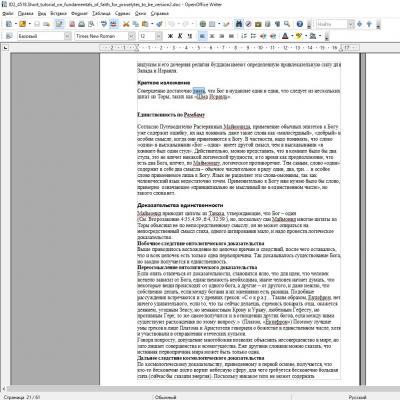Click the Format Paintbrush icon
The width and height of the screenshot is (400, 400).
(x=159, y=24)
